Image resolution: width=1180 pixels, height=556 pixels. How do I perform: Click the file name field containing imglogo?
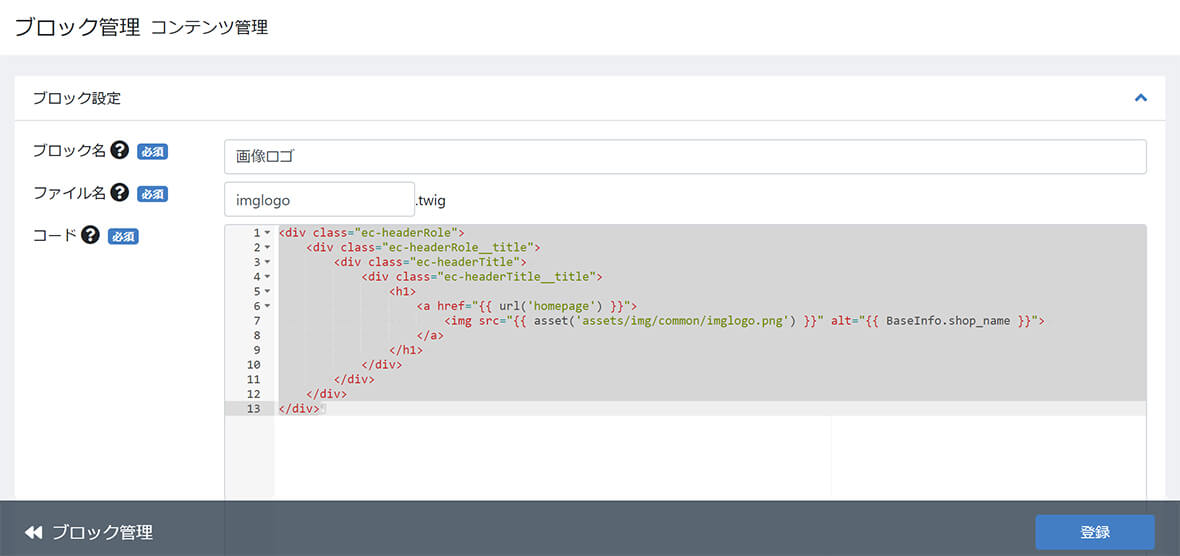coord(319,199)
